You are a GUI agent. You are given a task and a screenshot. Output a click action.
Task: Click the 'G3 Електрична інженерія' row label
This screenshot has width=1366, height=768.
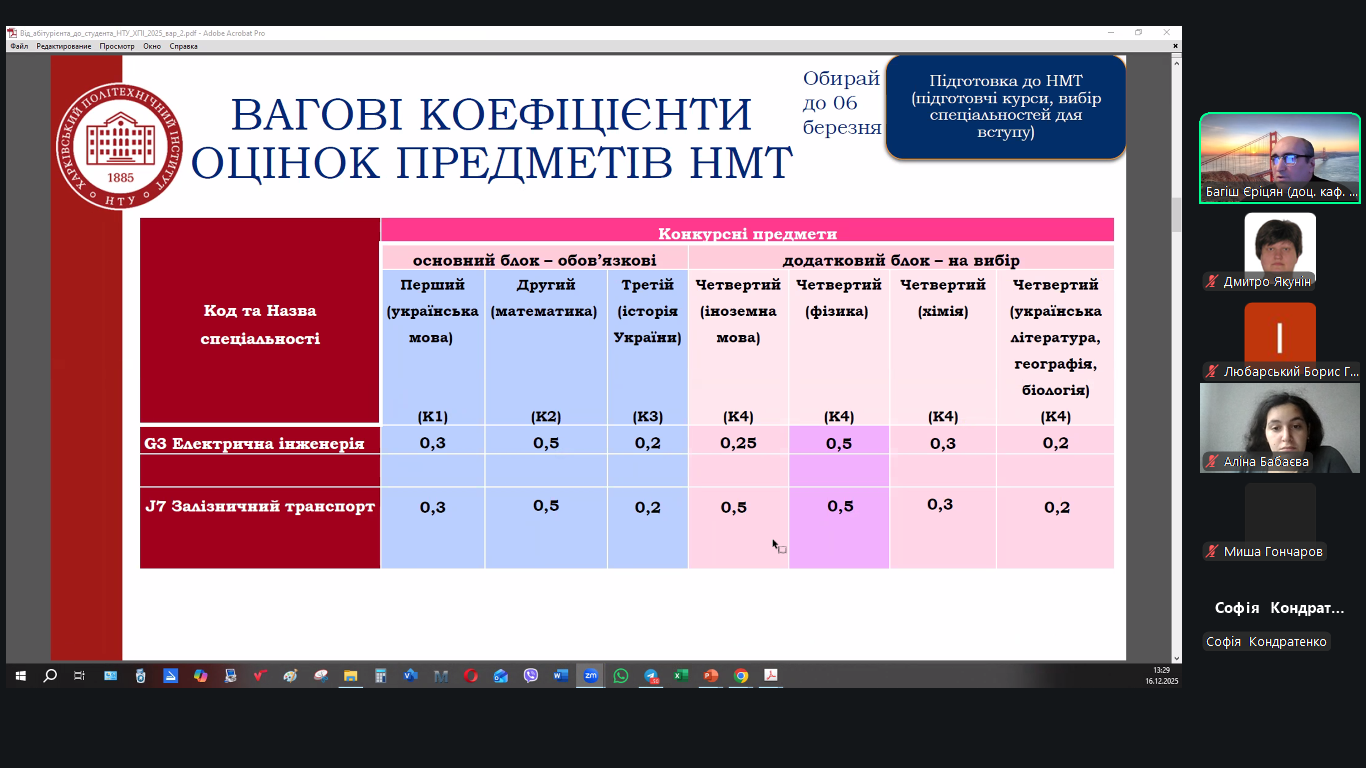254,443
